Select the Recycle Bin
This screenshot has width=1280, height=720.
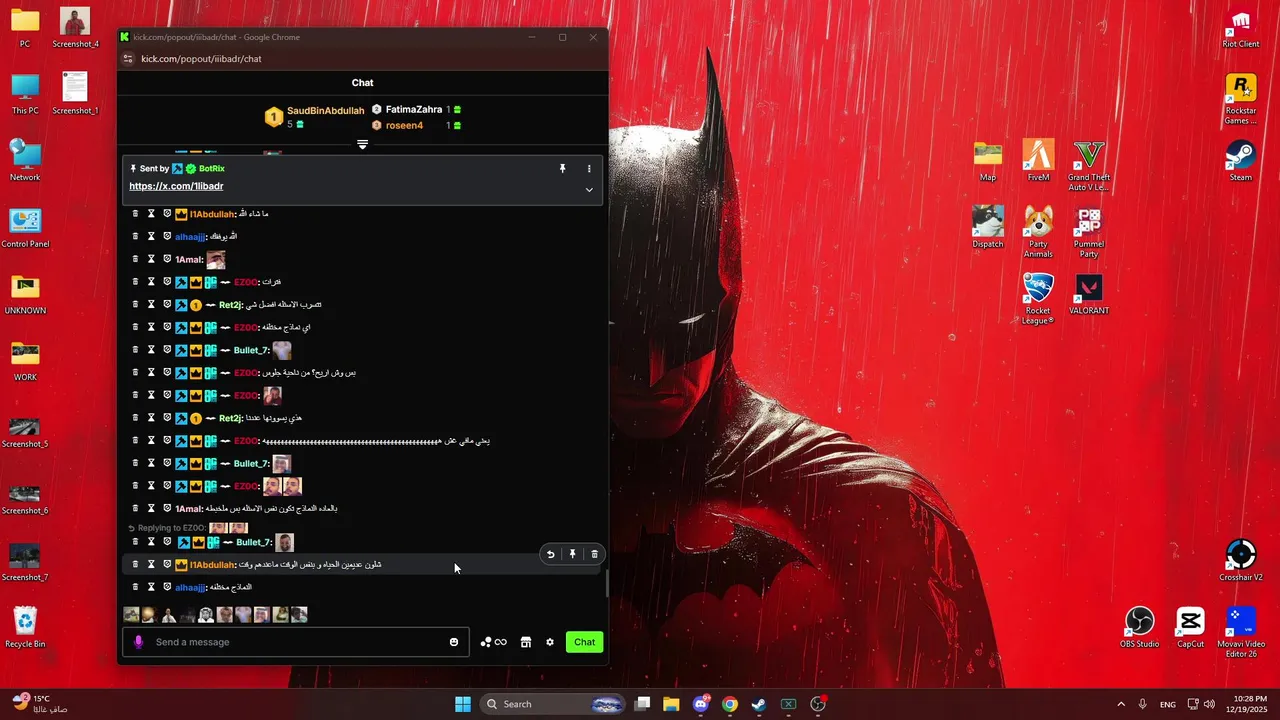click(25, 628)
